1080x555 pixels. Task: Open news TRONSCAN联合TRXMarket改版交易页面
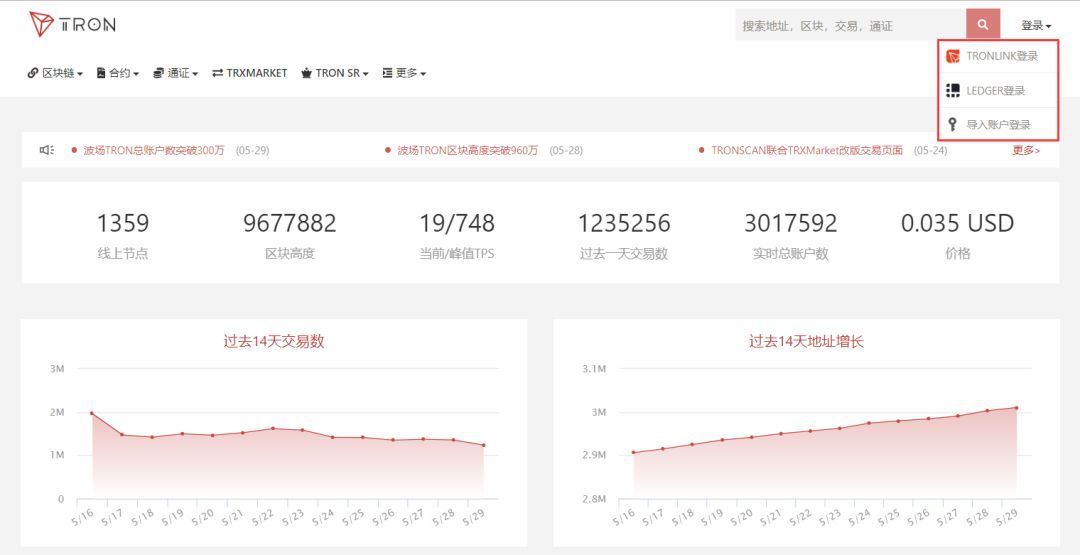pos(807,150)
